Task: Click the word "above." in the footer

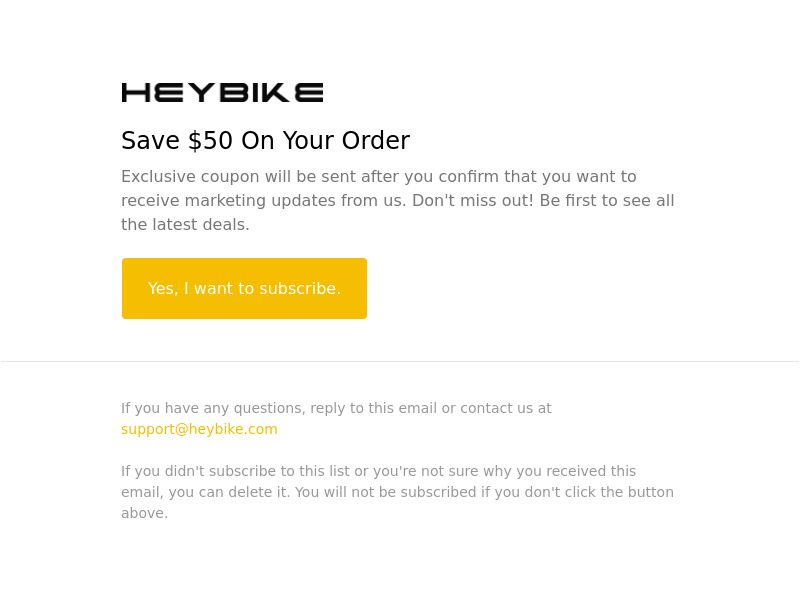Action: [x=144, y=513]
